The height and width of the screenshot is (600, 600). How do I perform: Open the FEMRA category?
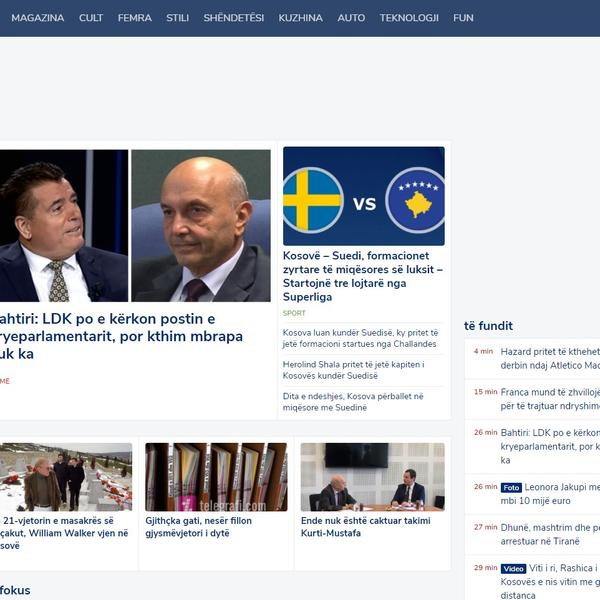(135, 18)
